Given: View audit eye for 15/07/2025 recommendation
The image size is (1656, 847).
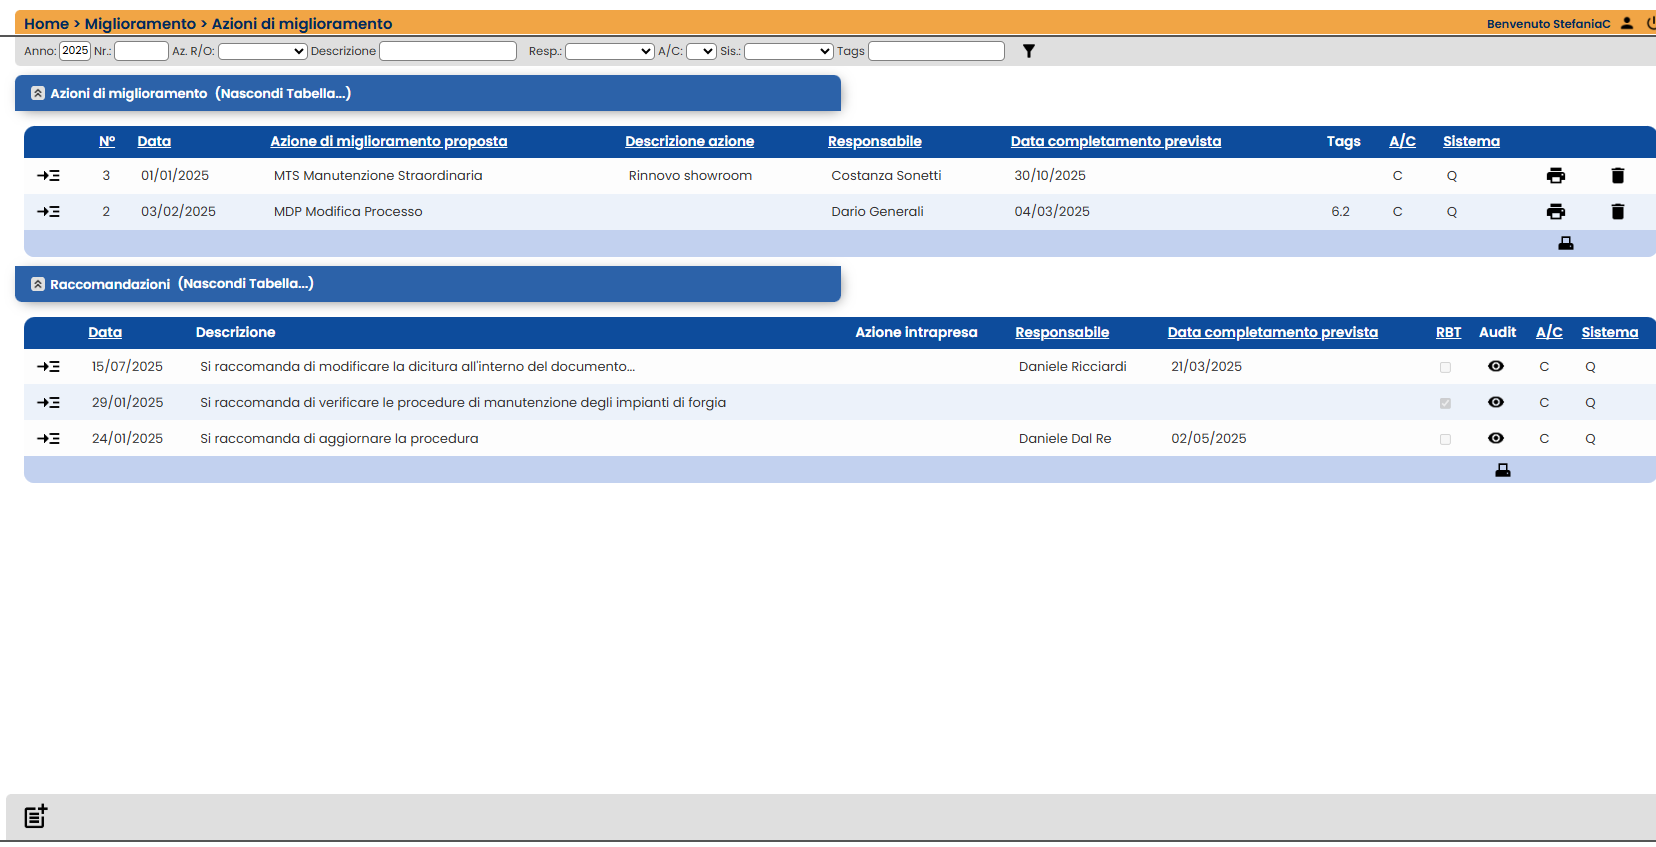Looking at the screenshot, I should coord(1496,367).
